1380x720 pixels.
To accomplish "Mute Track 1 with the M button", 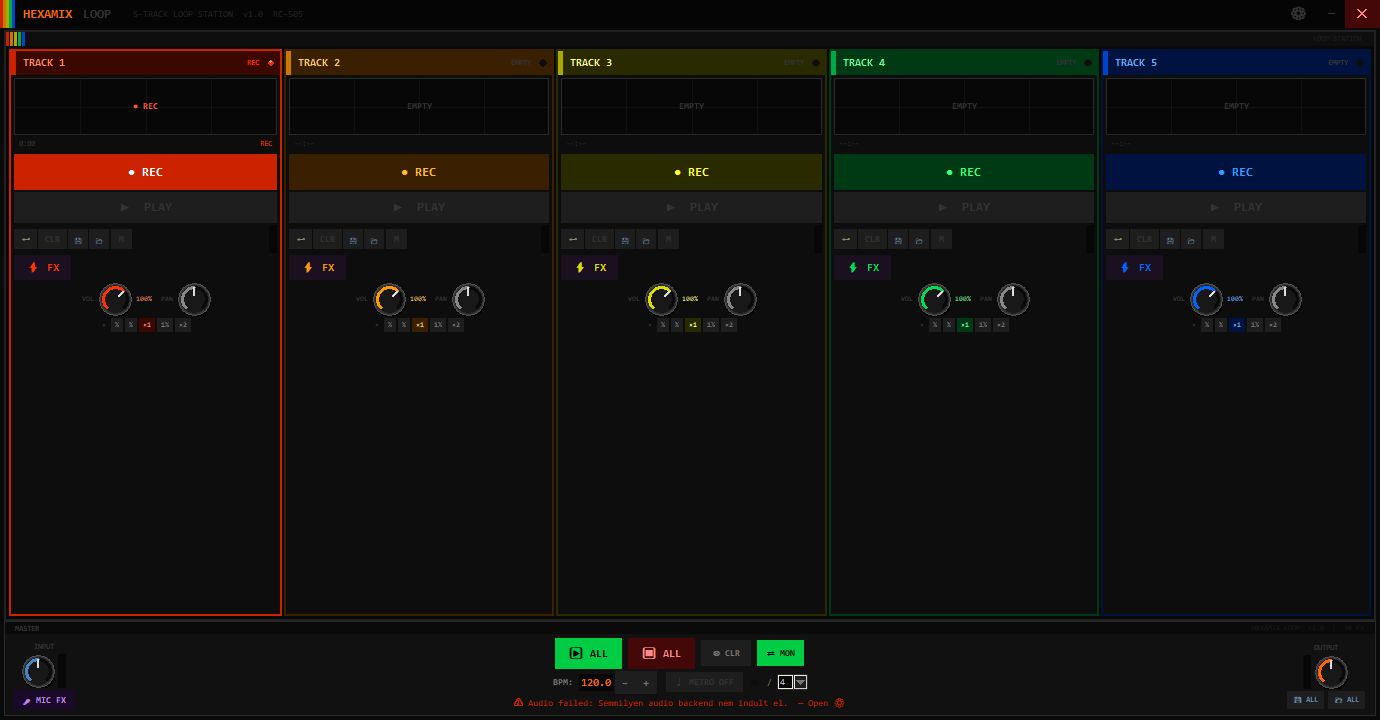I will coord(121,239).
